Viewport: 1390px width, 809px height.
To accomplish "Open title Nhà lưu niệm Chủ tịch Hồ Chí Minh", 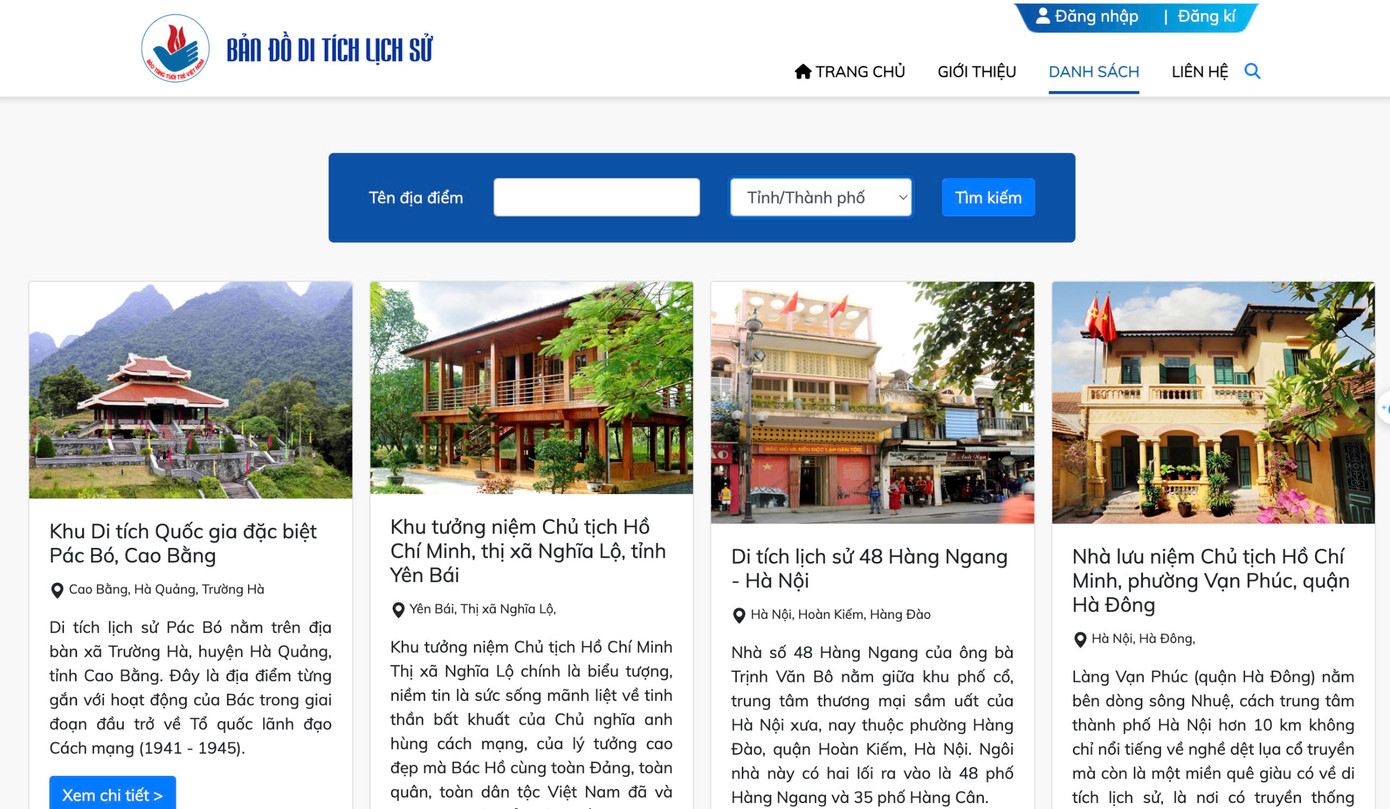I will tap(1211, 580).
